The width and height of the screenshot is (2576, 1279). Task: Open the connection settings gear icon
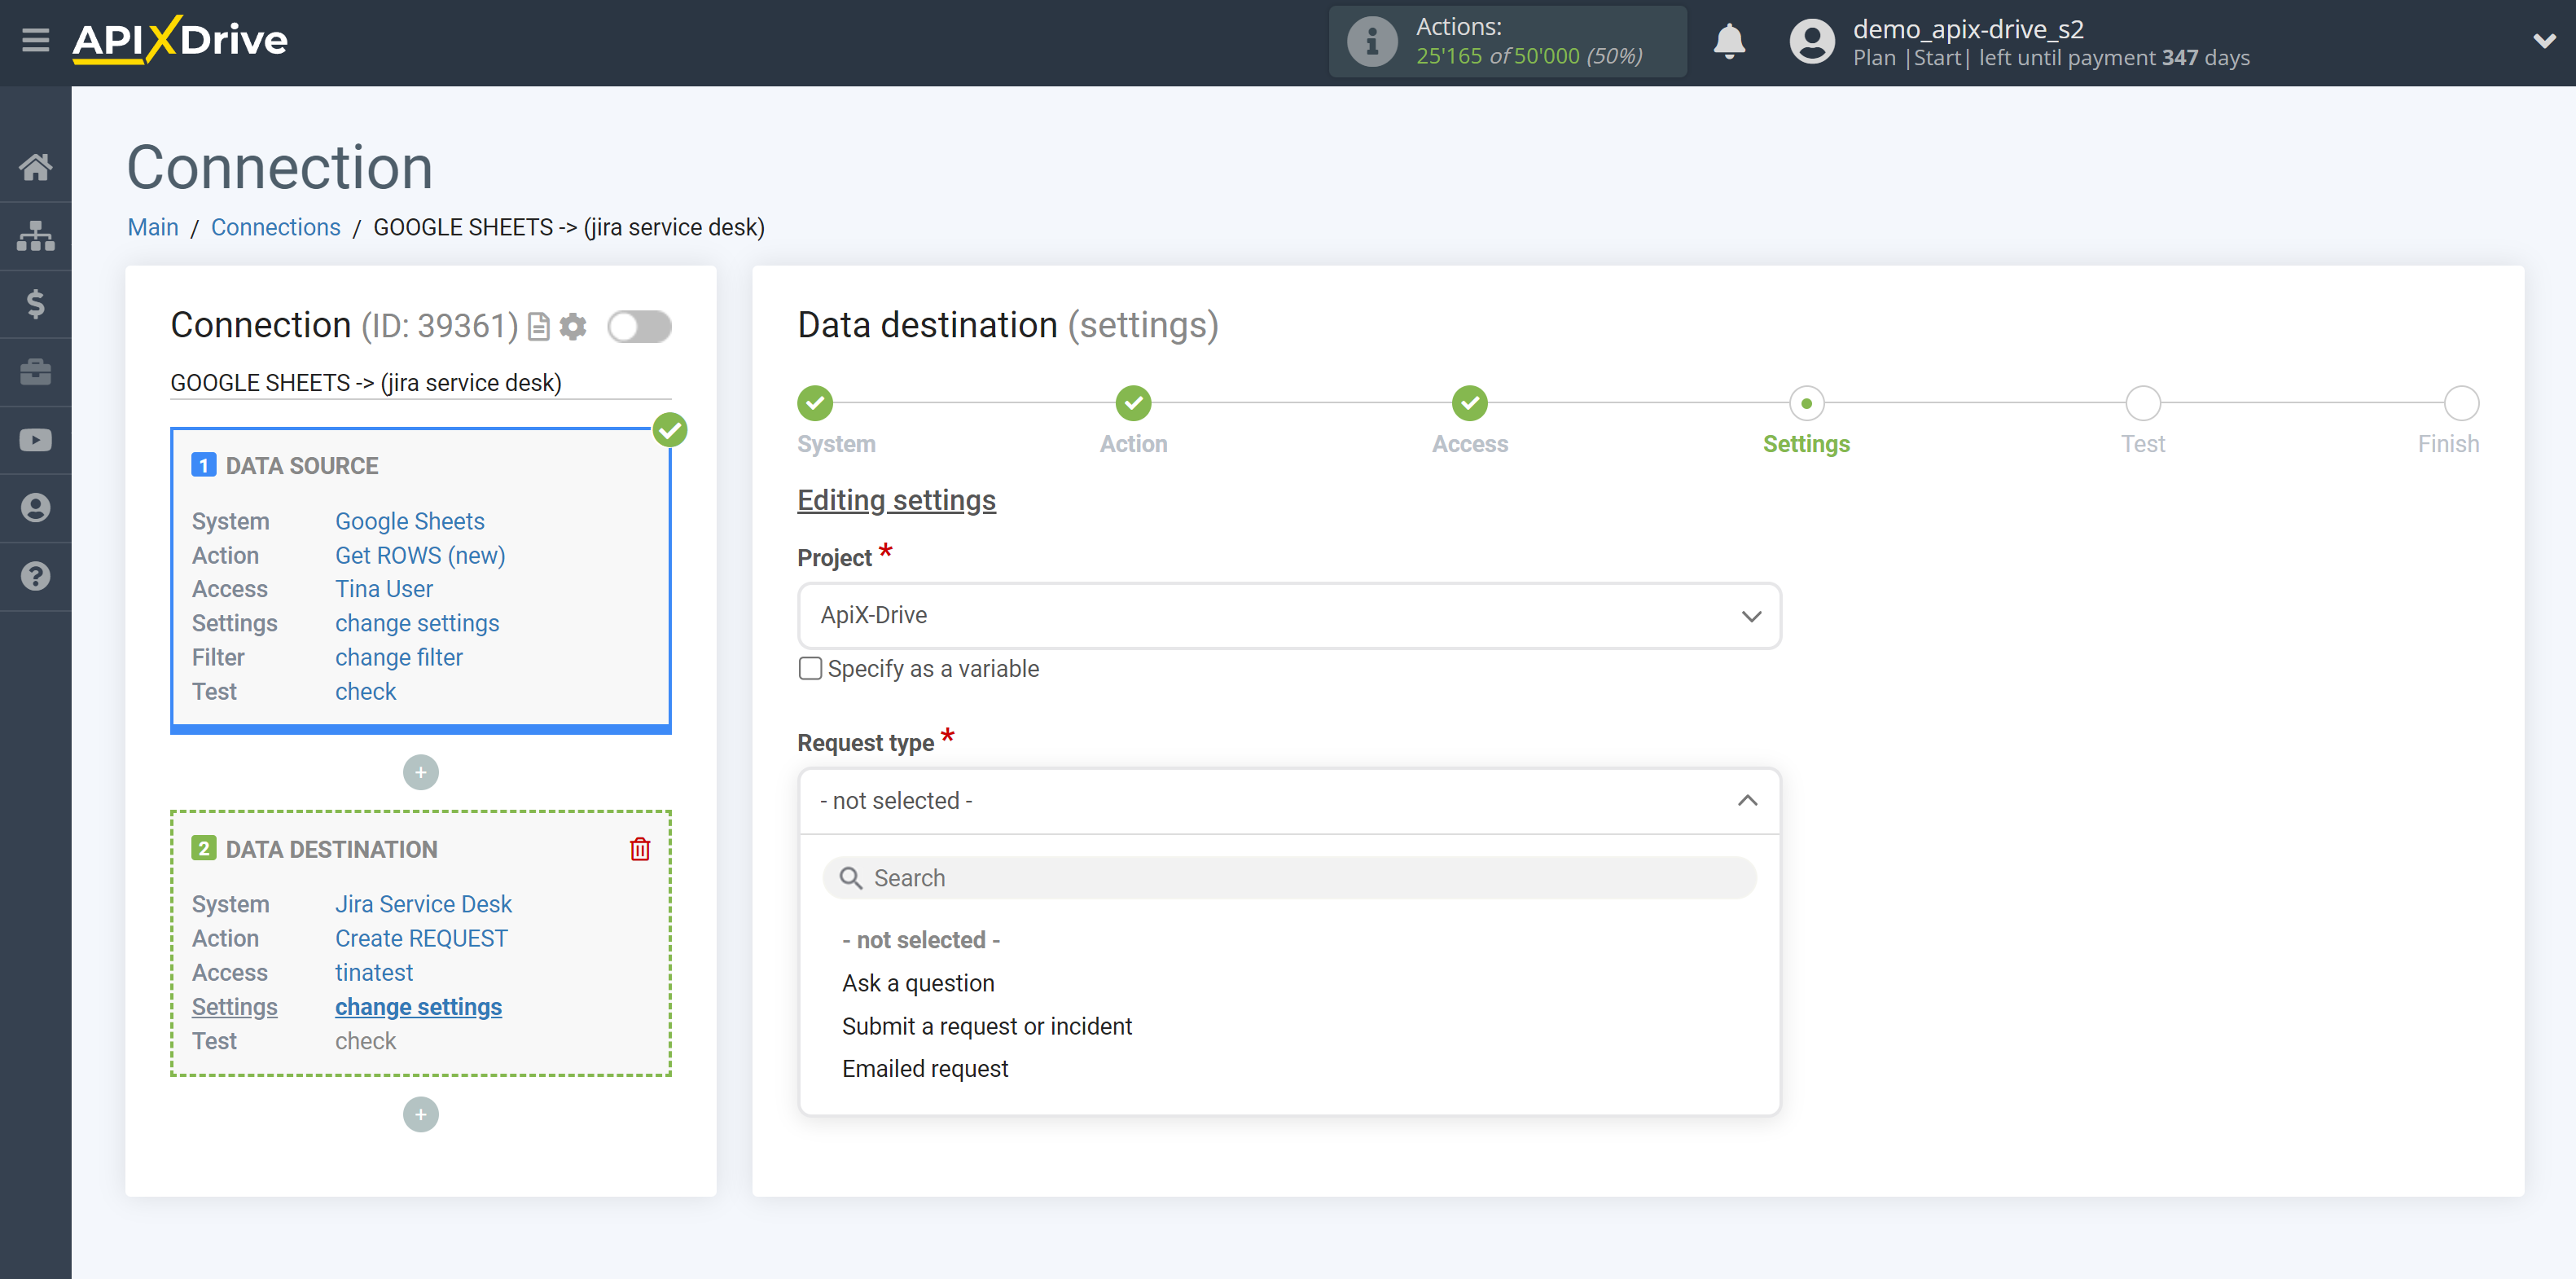coord(573,327)
